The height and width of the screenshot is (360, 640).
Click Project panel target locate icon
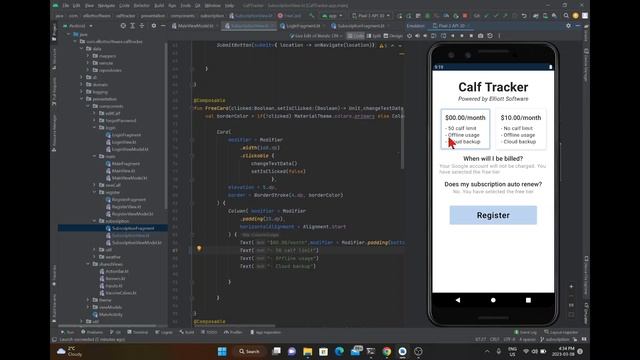[x=123, y=26]
